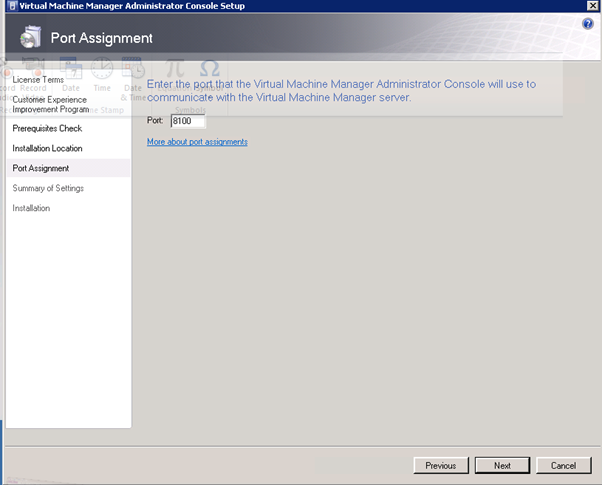
Task: Open the help question mark icon
Action: (587, 24)
